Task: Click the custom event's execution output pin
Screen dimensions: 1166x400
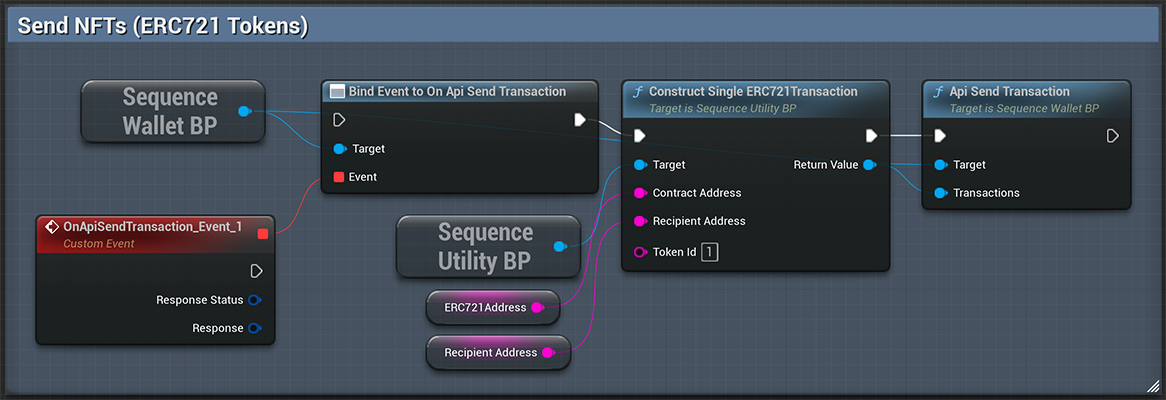Action: [256, 271]
